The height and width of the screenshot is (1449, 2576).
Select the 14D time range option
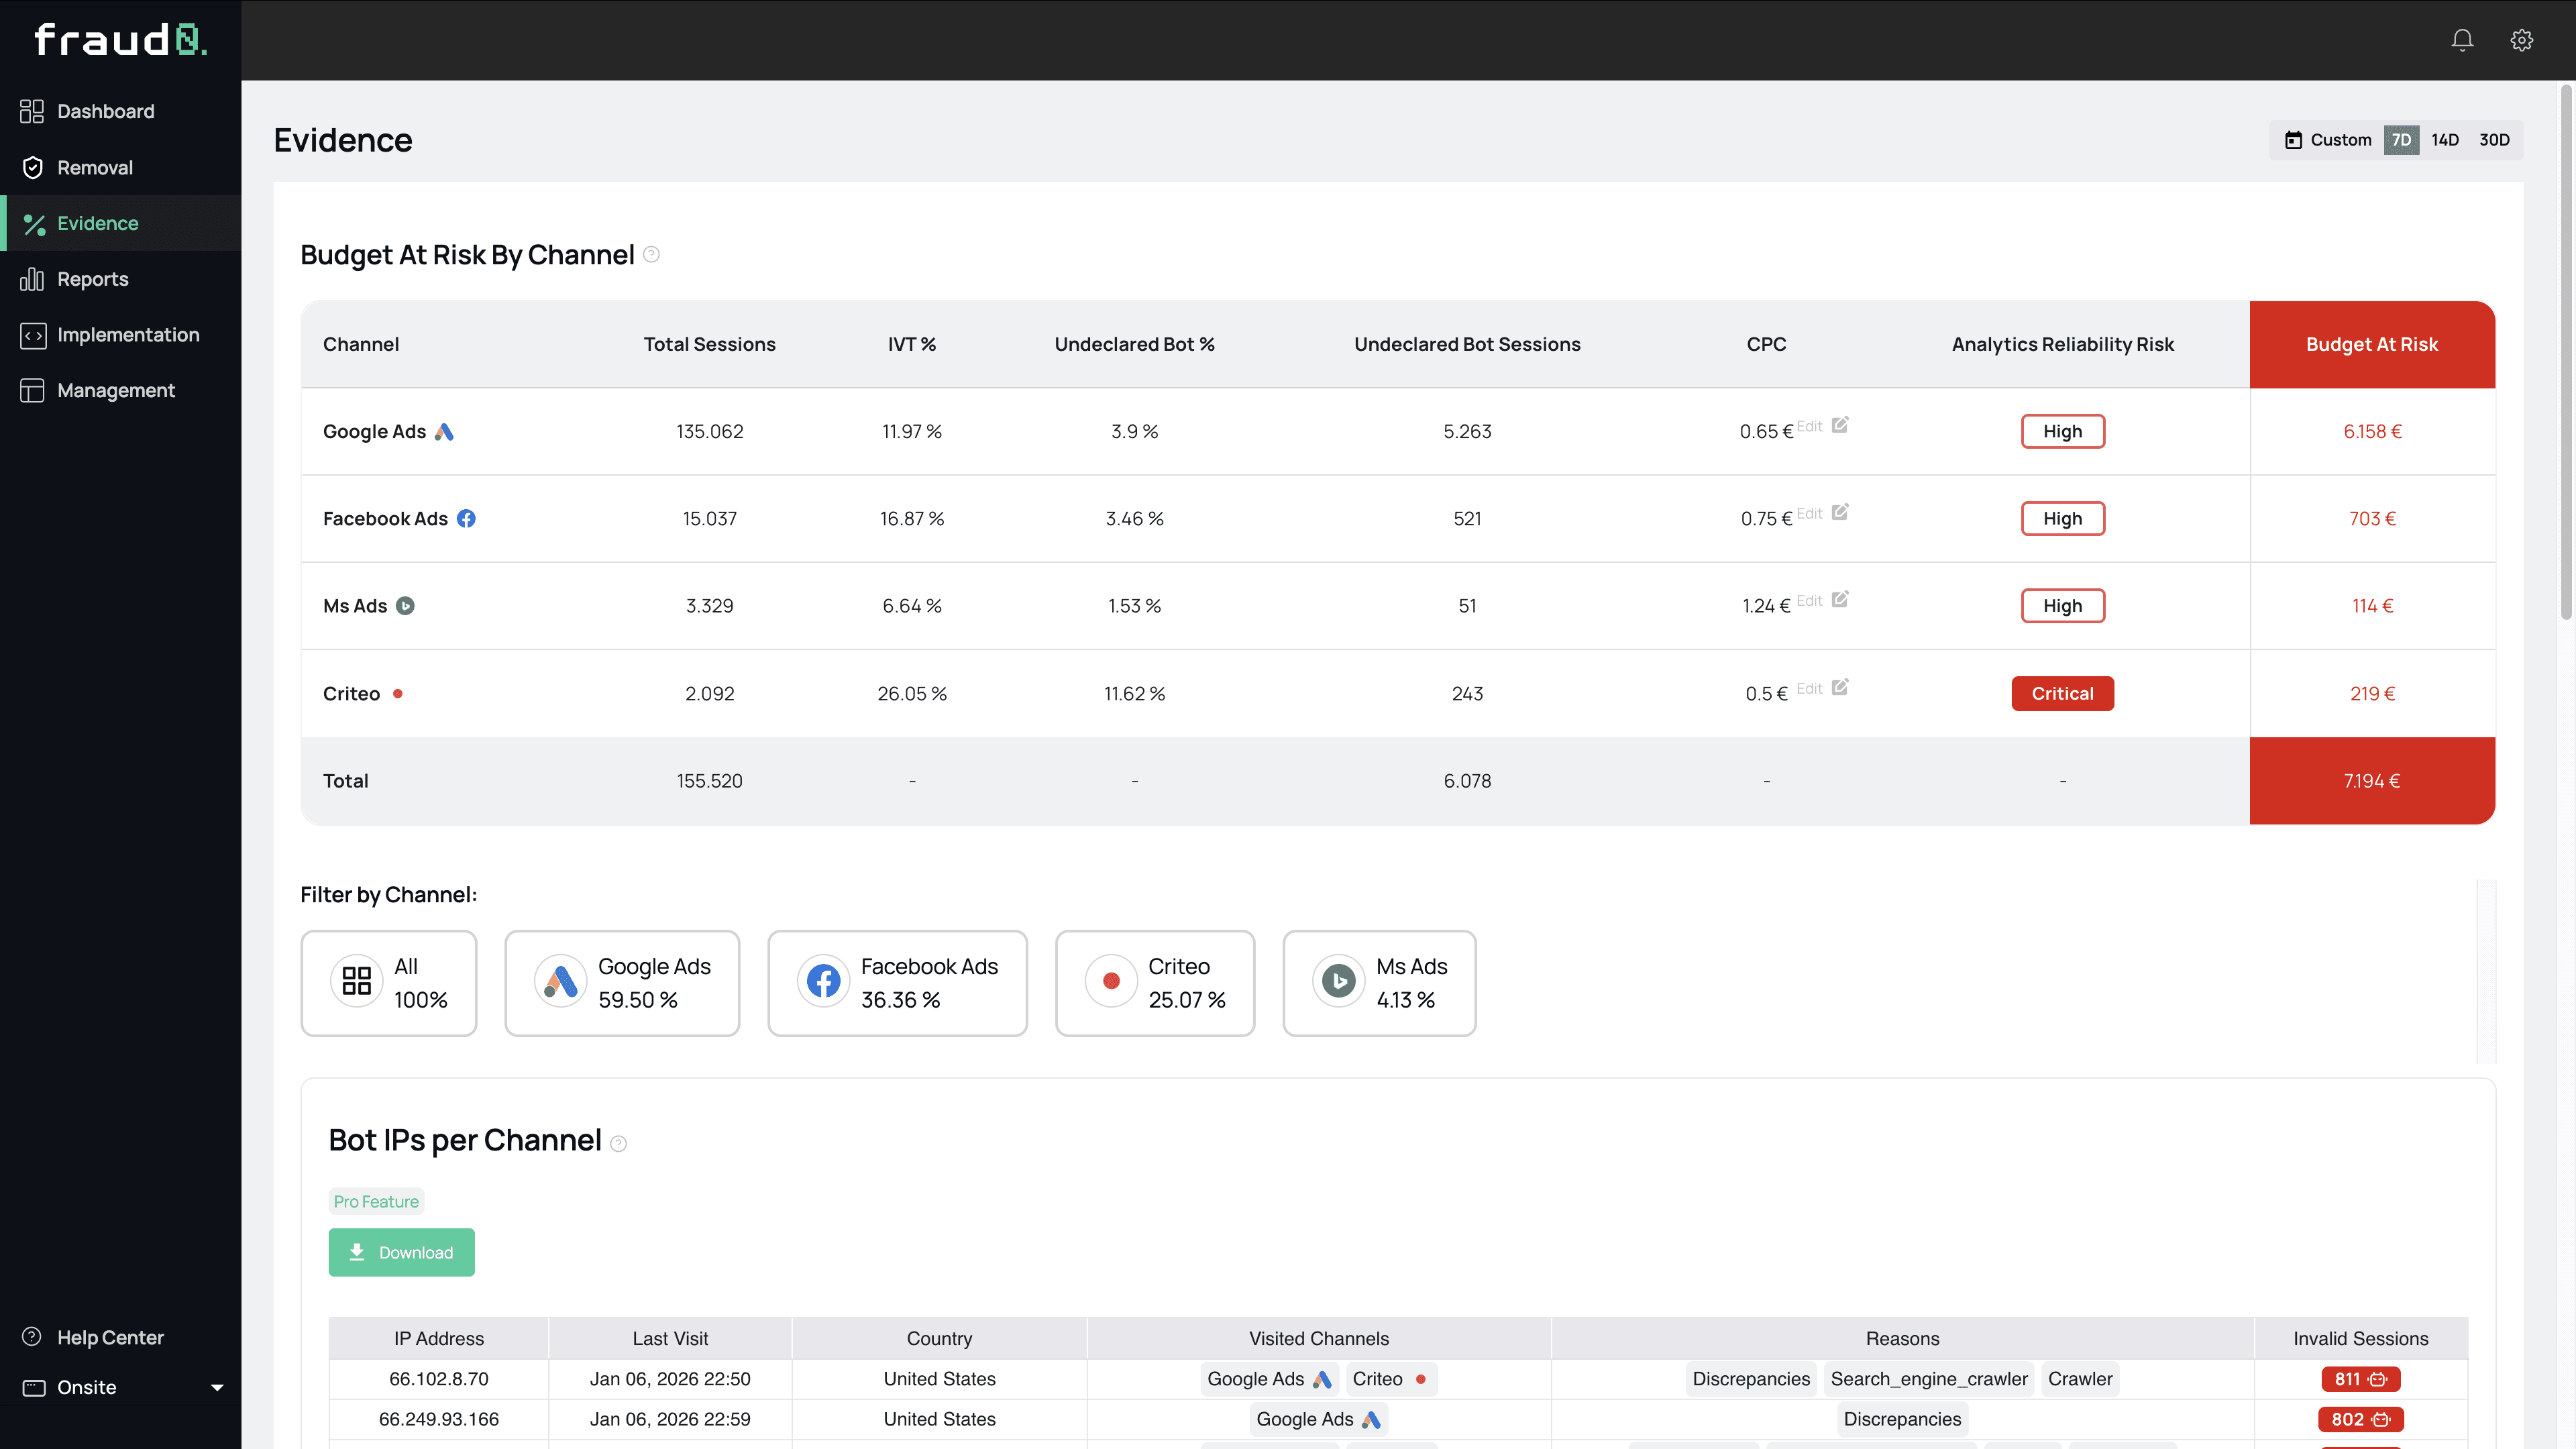(x=2446, y=140)
